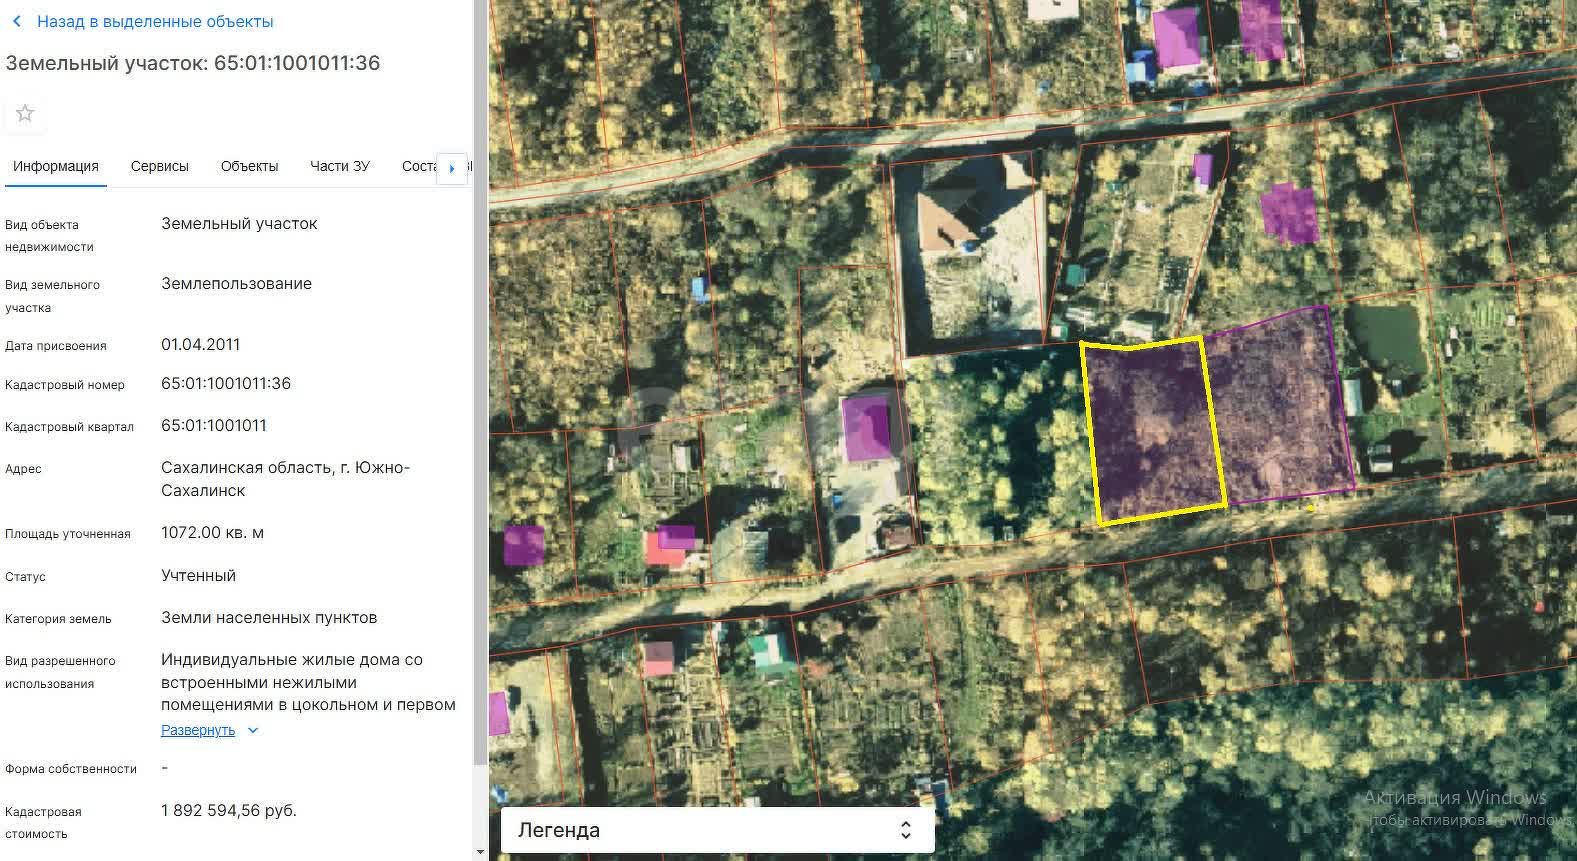Select the Части ЗУ tab
This screenshot has width=1577, height=861.
tap(339, 166)
